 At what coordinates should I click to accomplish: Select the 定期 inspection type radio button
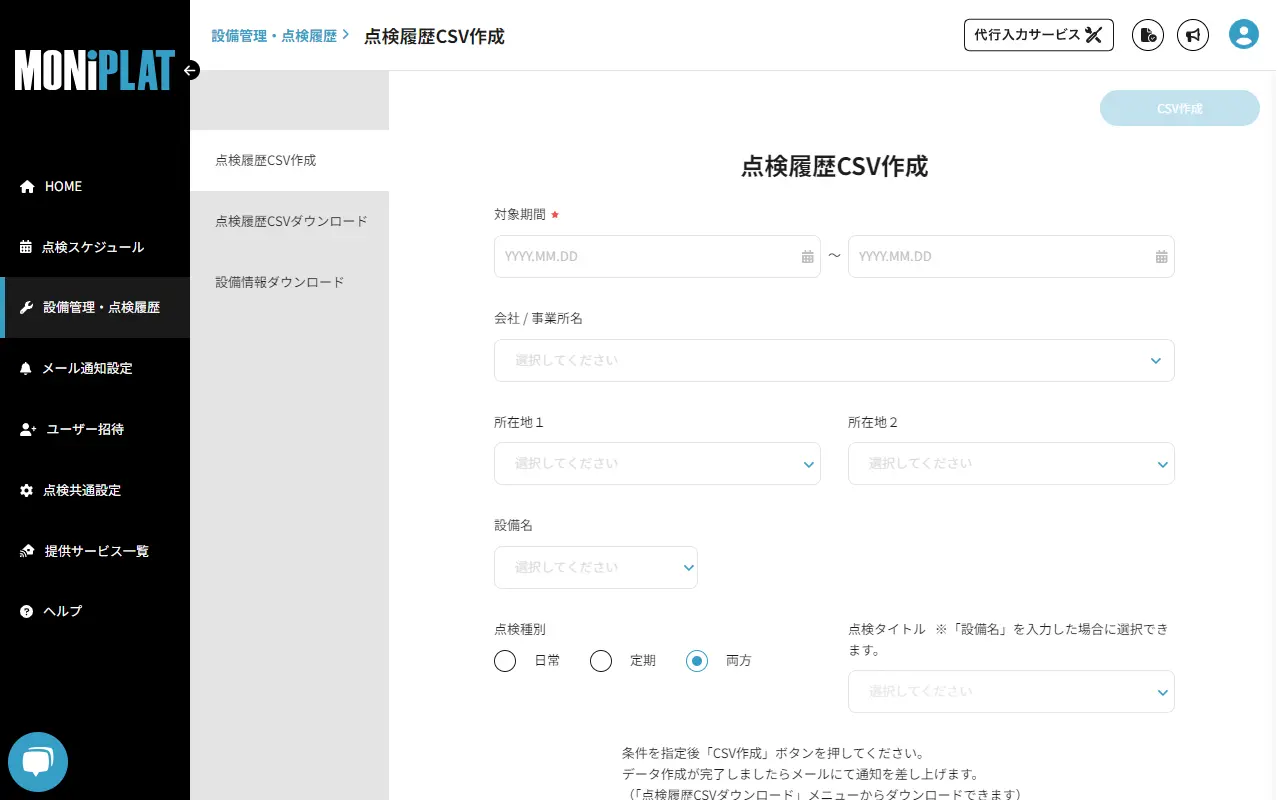[601, 661]
